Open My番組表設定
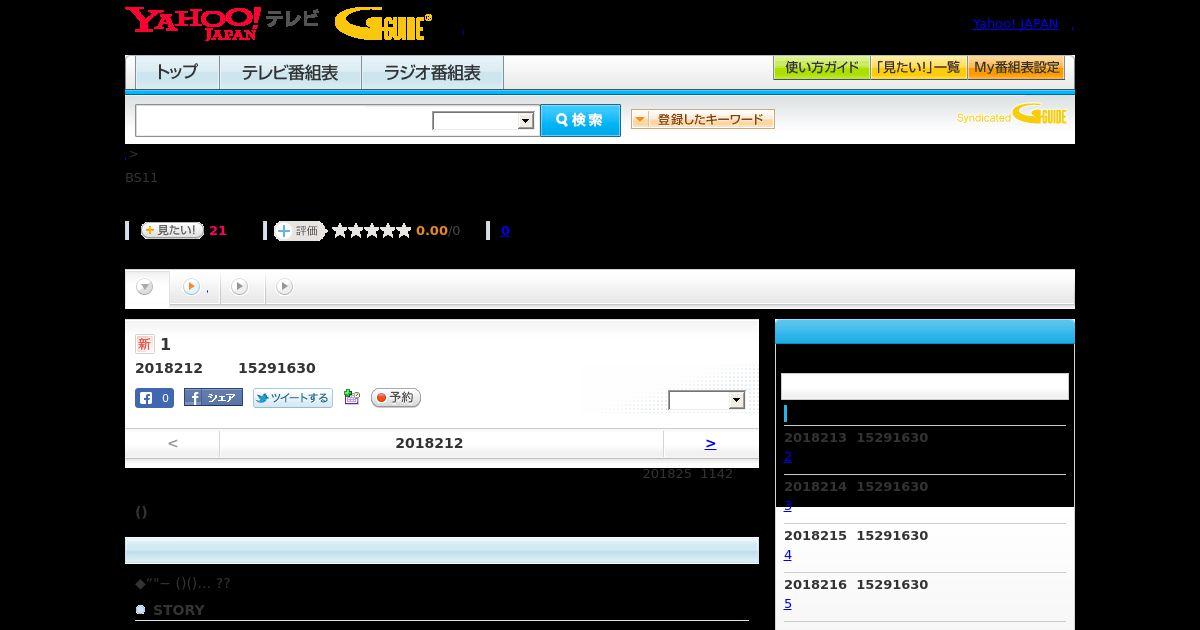This screenshot has height=630, width=1200. tap(1016, 68)
